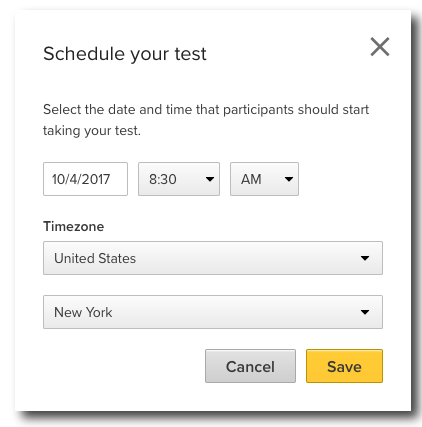Click the United States text in Timezone
The image size is (422, 427).
(95, 258)
